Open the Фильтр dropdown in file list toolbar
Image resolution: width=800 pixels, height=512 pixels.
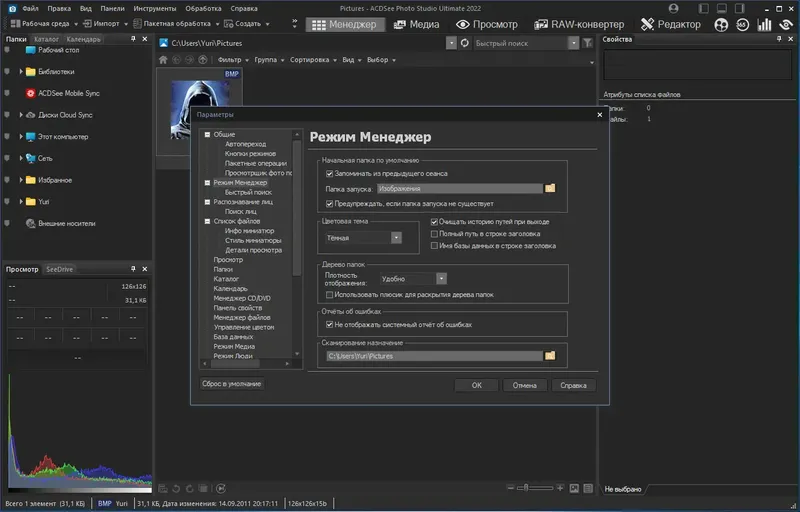233,60
